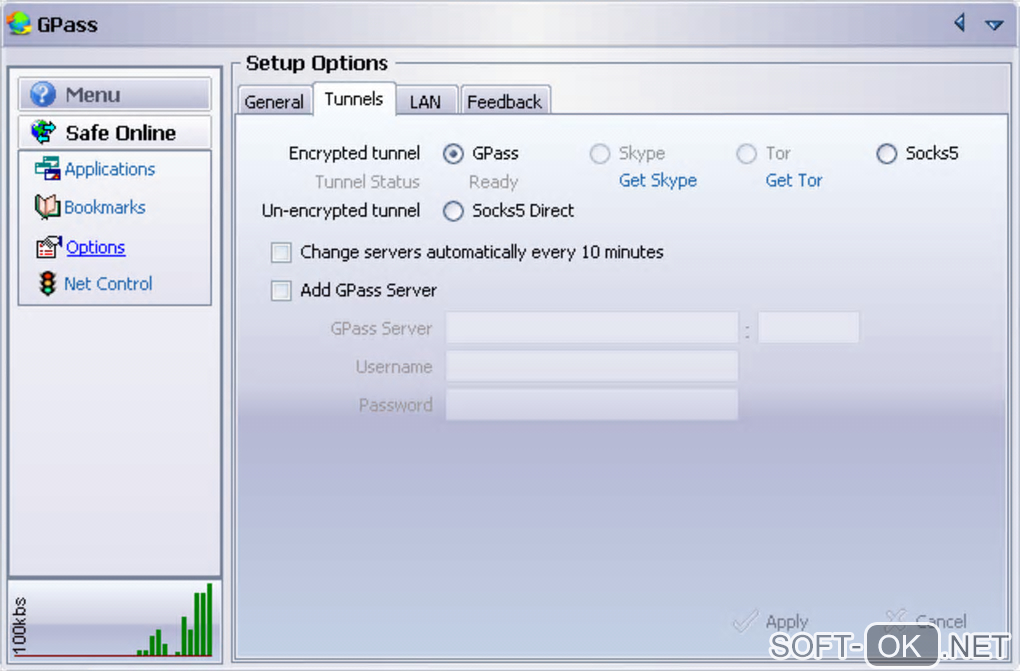
Task: Click the Bookmarks book icon
Action: click(x=47, y=207)
